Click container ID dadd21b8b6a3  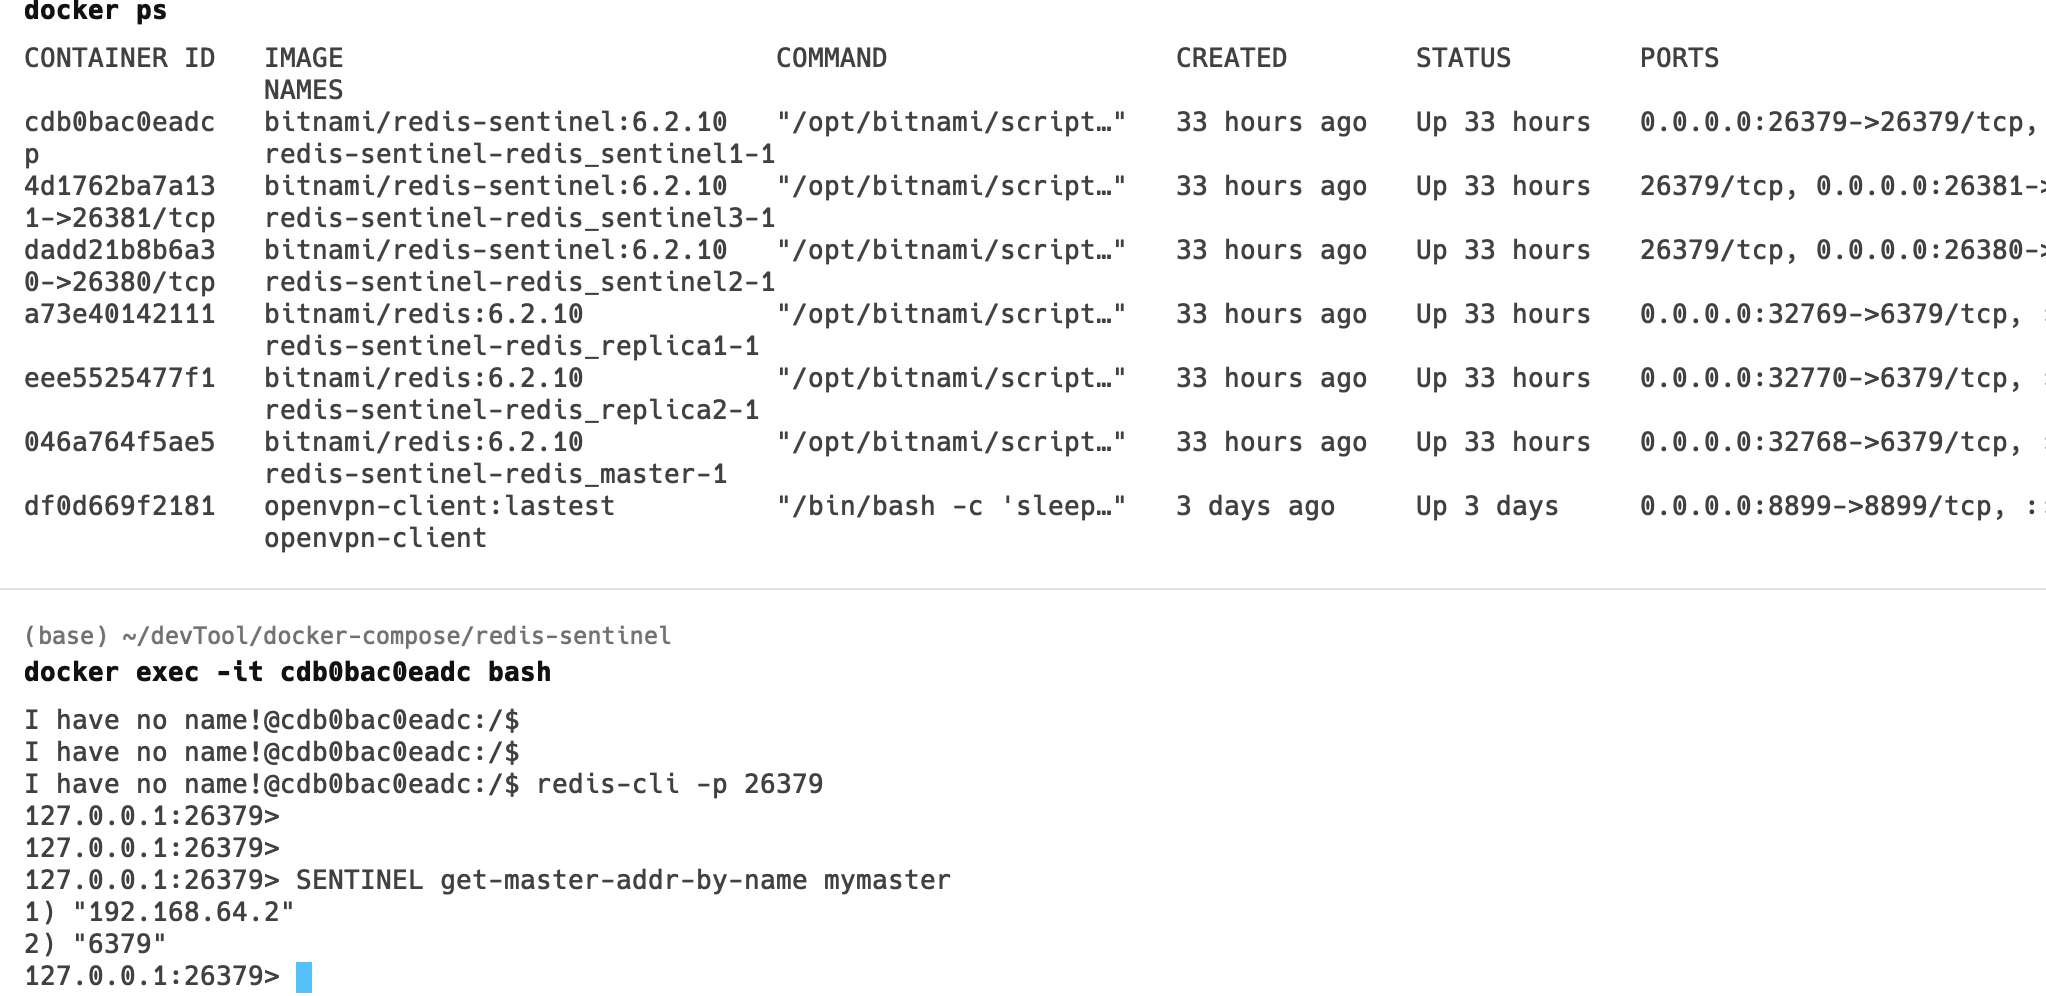tap(119, 250)
